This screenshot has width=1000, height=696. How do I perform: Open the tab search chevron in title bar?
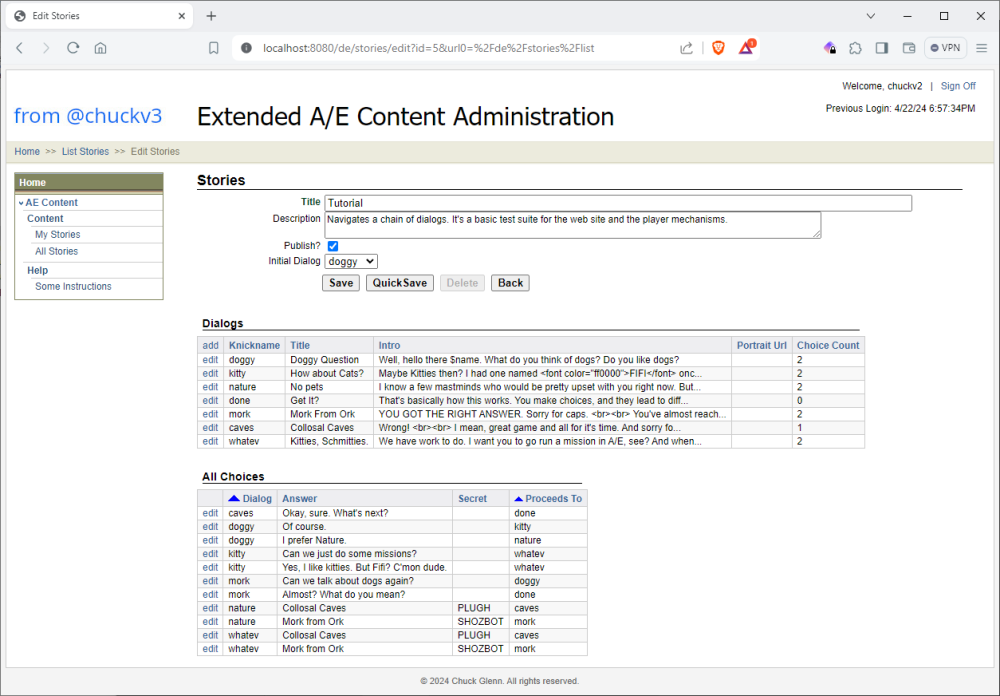coord(870,16)
